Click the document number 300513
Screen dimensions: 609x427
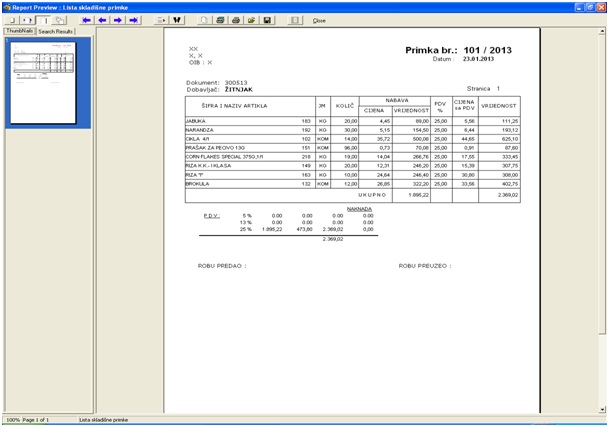pos(236,82)
